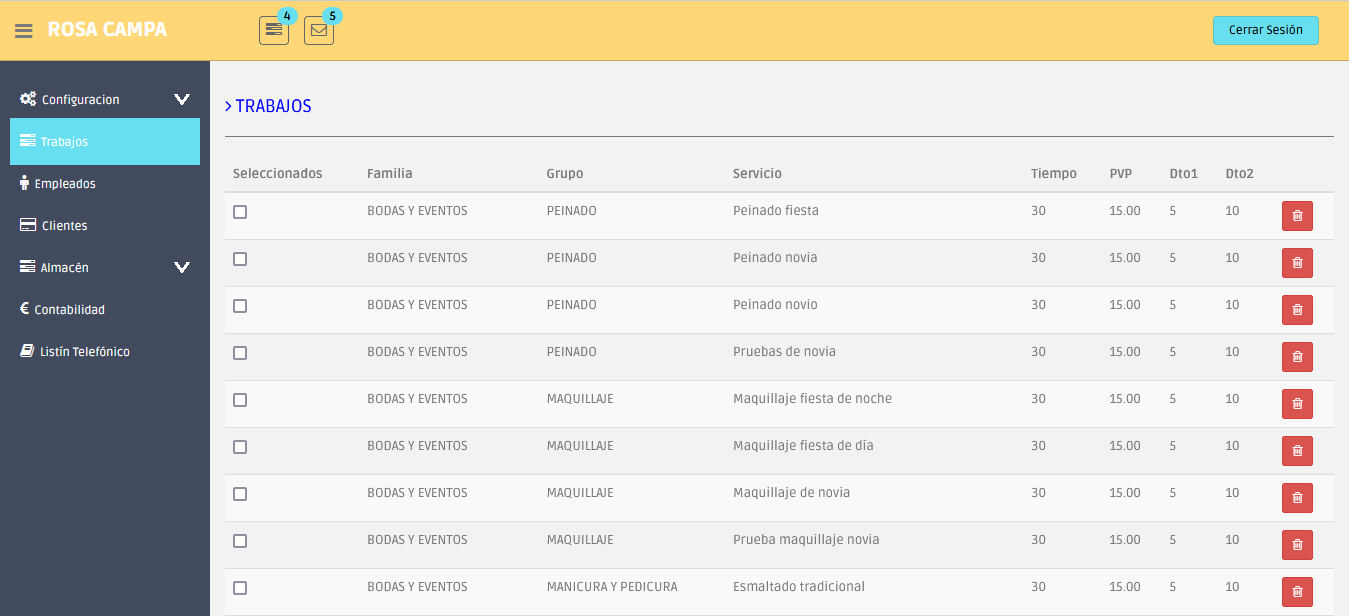Click the Servicio column header
Screen dimensions: 1349x616
coord(757,174)
